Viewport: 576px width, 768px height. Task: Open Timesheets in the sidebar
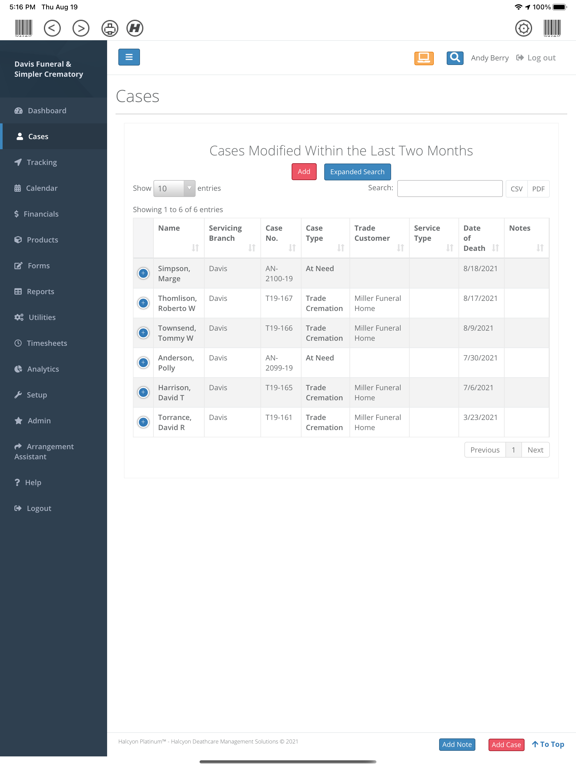(x=53, y=343)
